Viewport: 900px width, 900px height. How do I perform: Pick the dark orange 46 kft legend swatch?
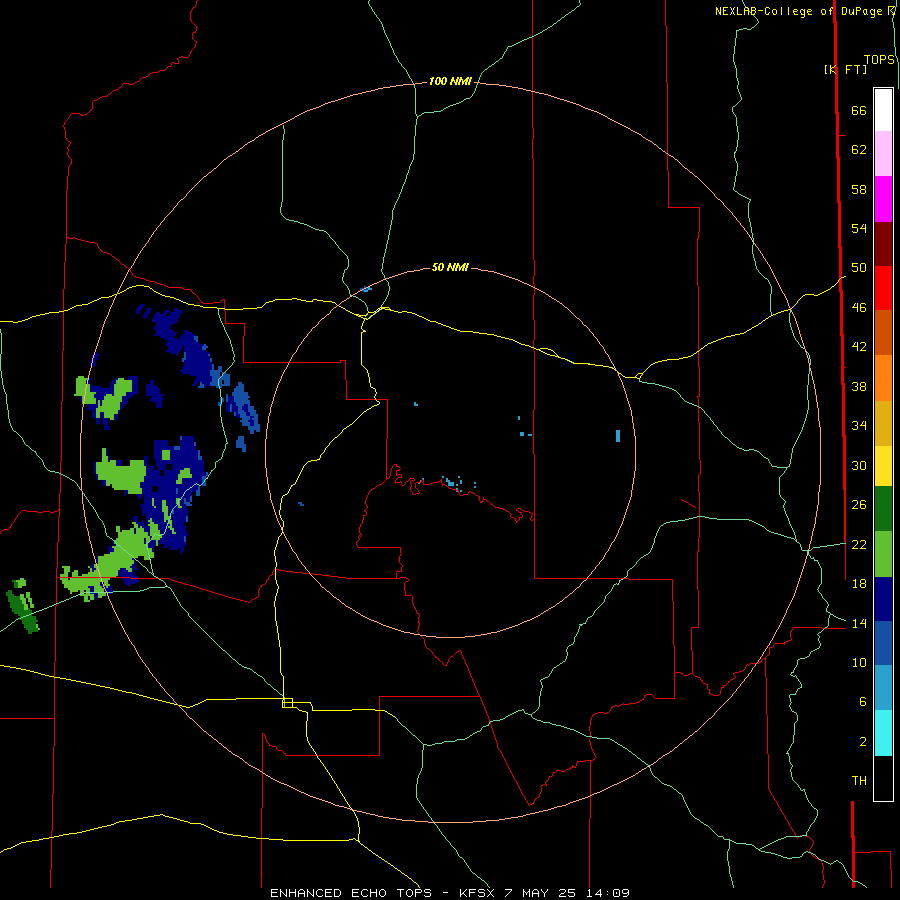(x=883, y=332)
